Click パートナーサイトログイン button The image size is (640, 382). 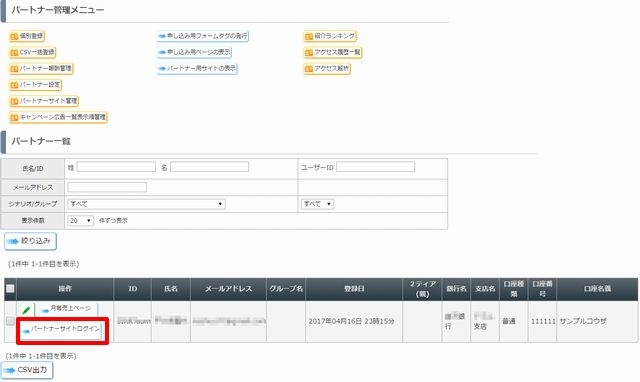pos(62,330)
